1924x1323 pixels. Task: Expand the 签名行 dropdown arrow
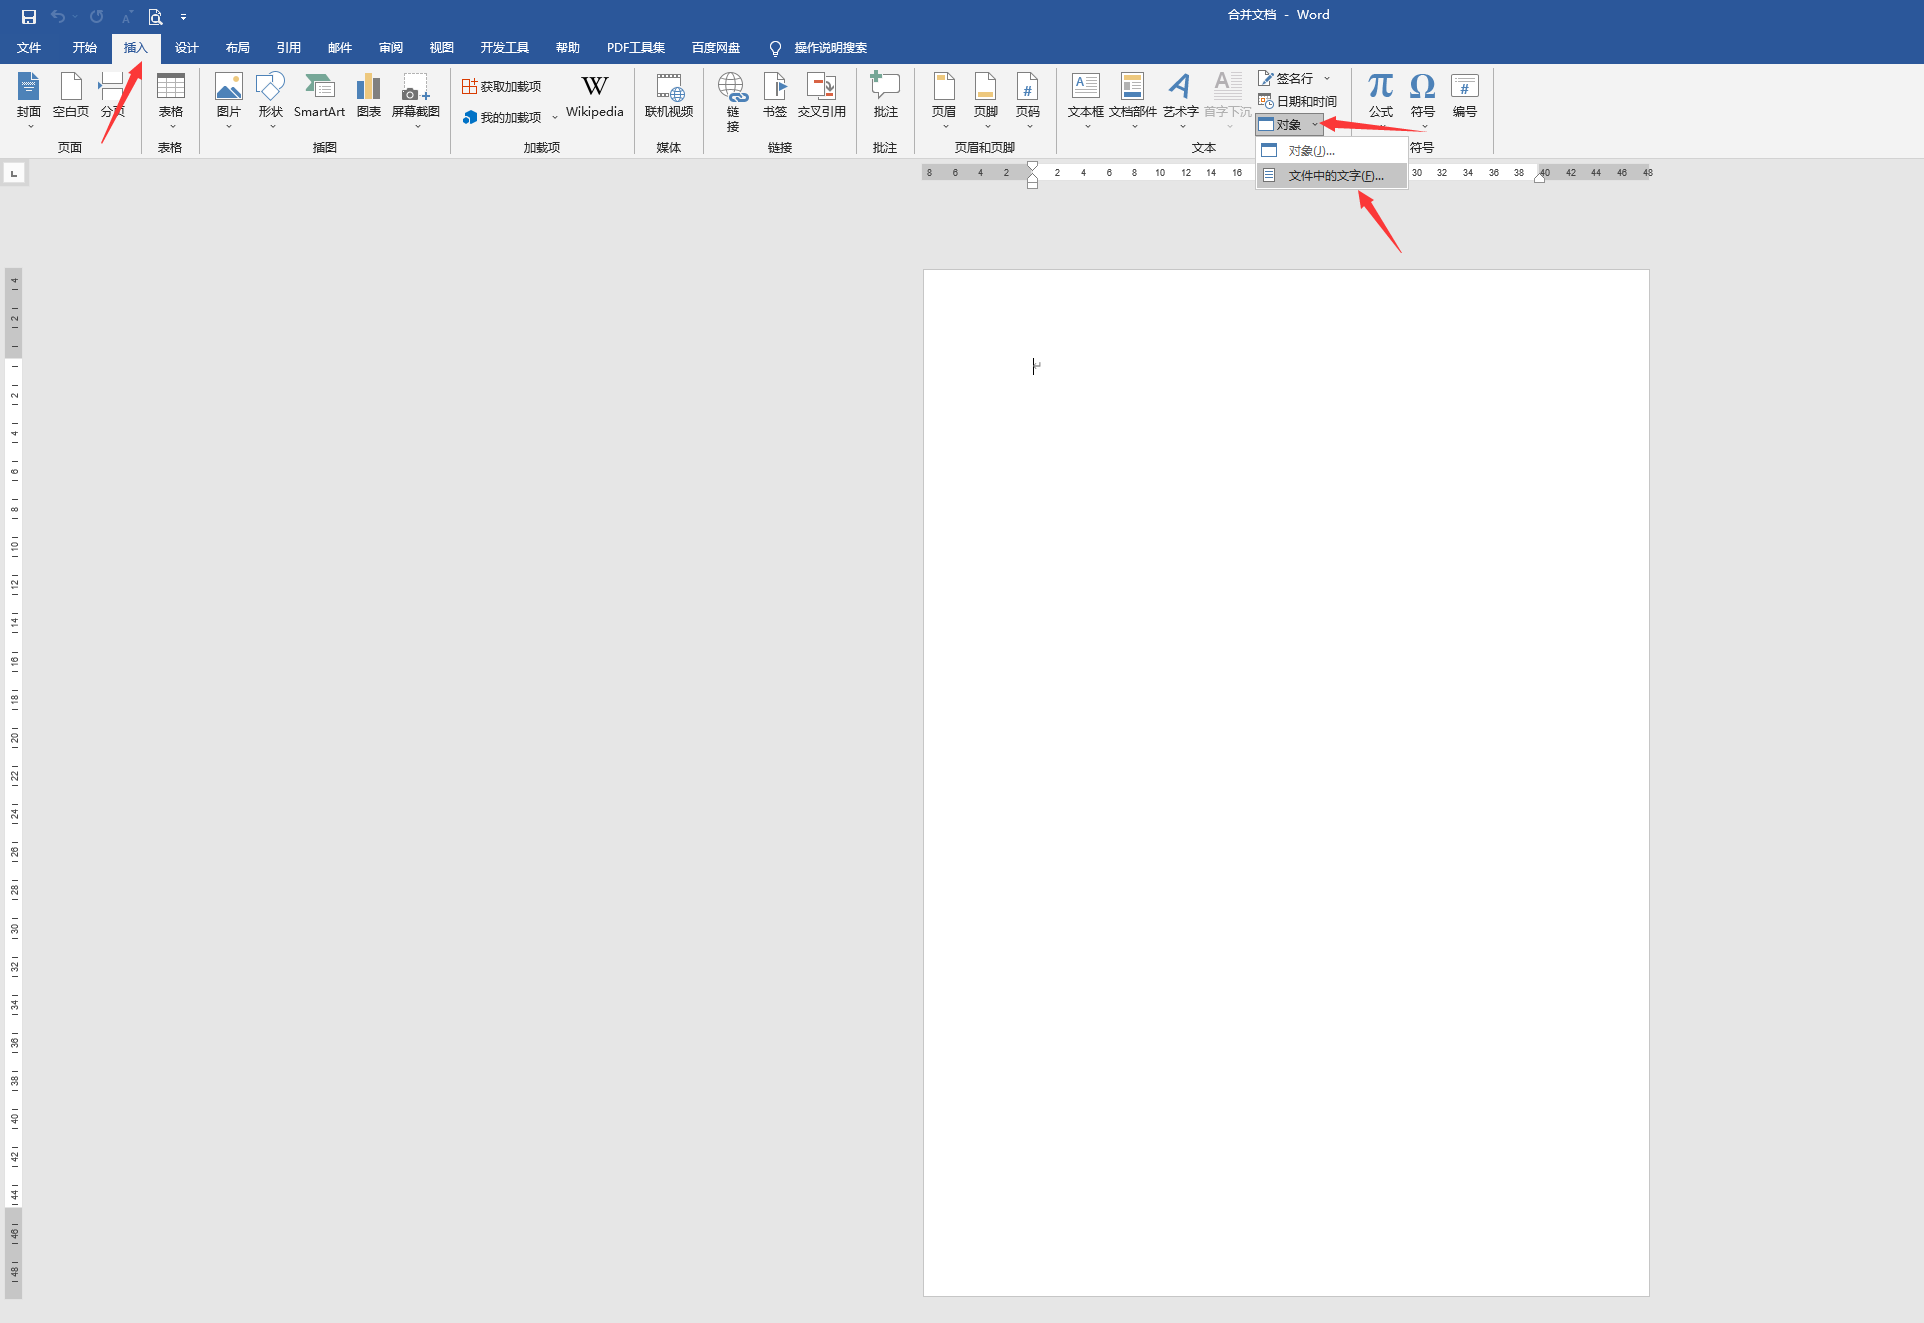click(x=1327, y=78)
